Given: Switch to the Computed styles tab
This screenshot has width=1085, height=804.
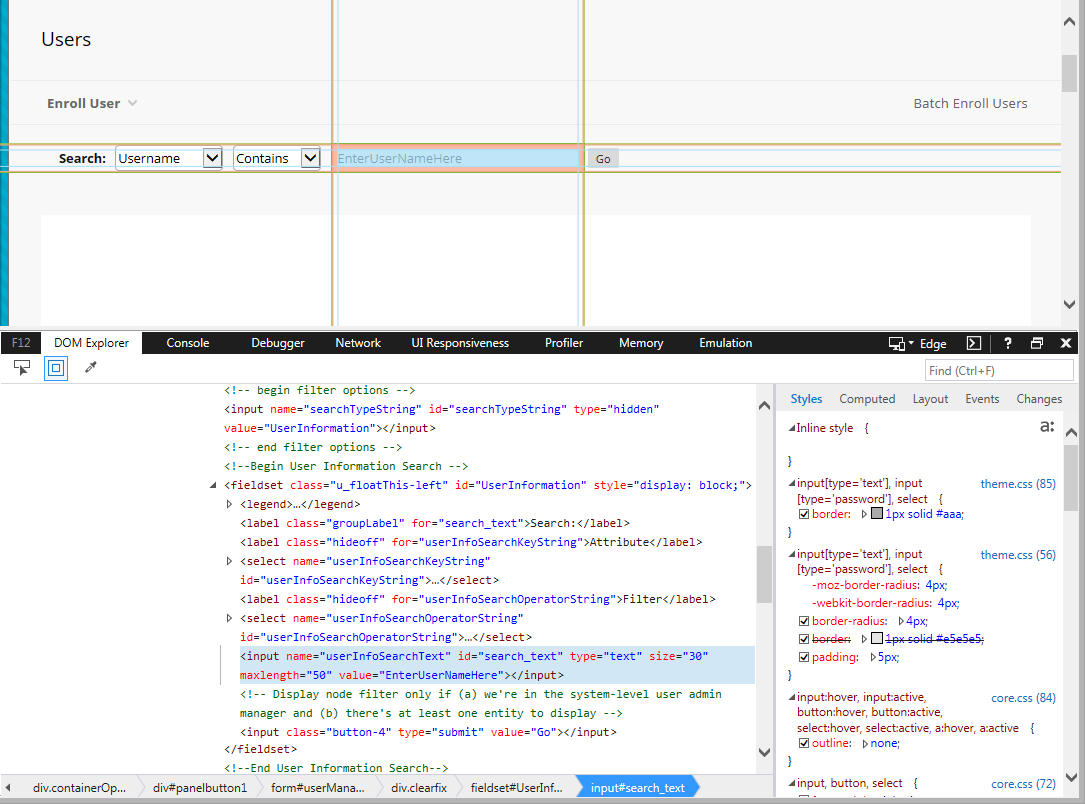Looking at the screenshot, I should click(x=867, y=399).
